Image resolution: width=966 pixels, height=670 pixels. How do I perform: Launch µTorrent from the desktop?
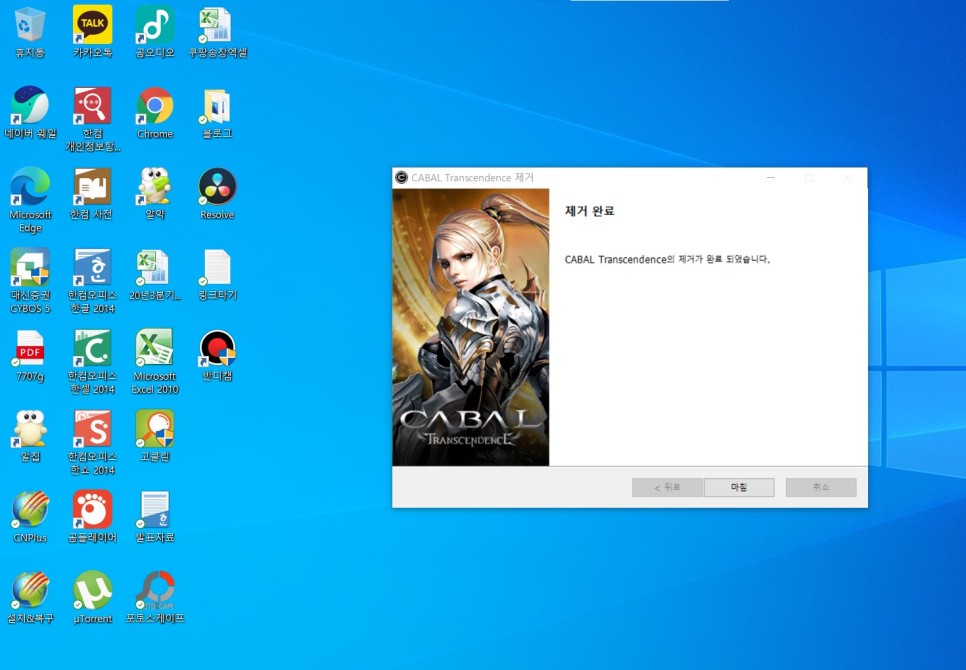tap(92, 597)
